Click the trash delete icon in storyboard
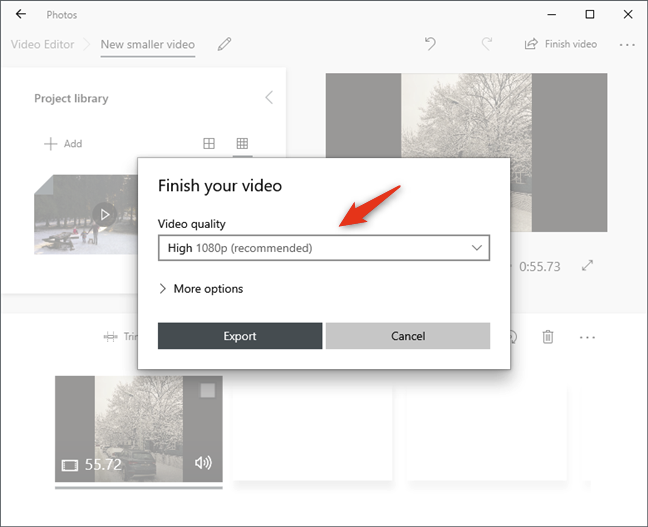Viewport: 648px width, 527px height. point(548,337)
